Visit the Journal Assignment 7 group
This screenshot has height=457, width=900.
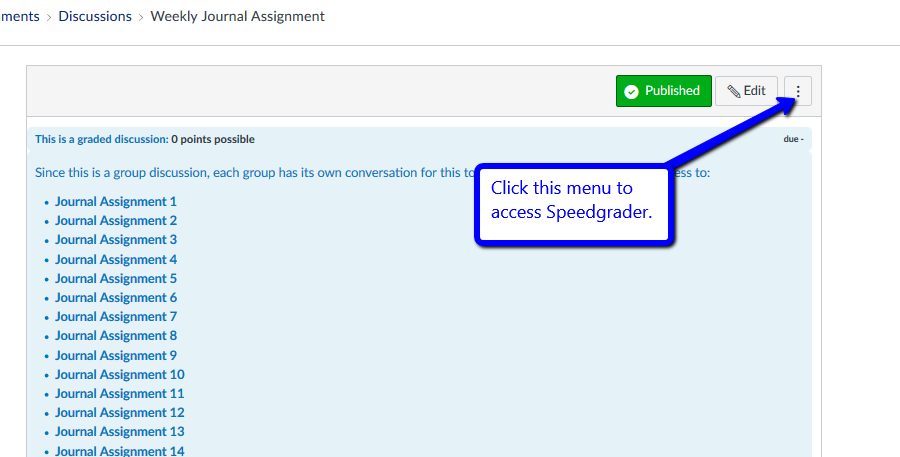(x=116, y=317)
